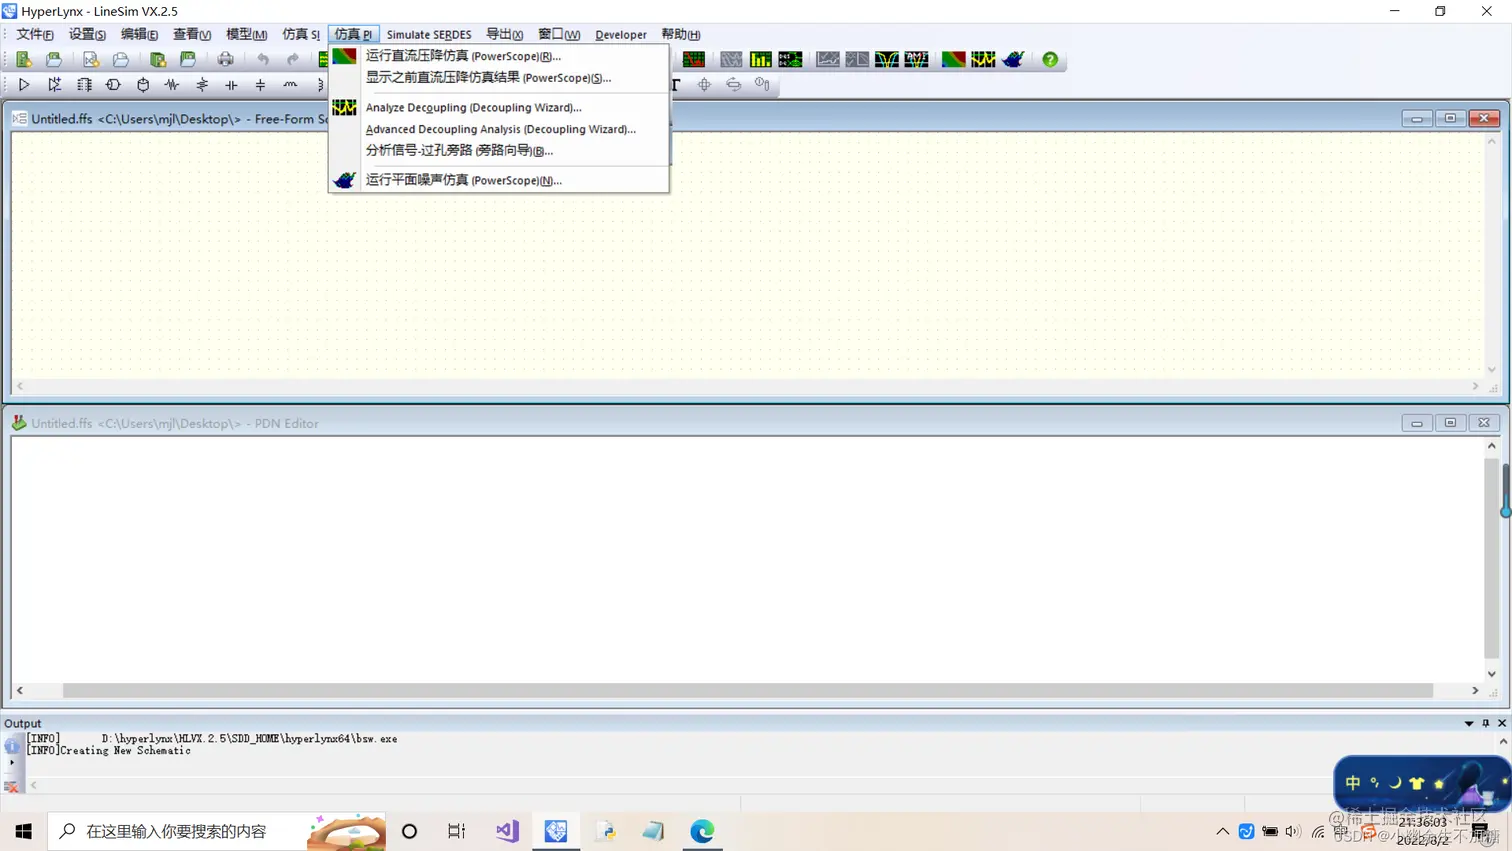Screen dimensions: 1512x851
Task: Click the cyan-yellow eye diagram icon
Action: tap(887, 60)
